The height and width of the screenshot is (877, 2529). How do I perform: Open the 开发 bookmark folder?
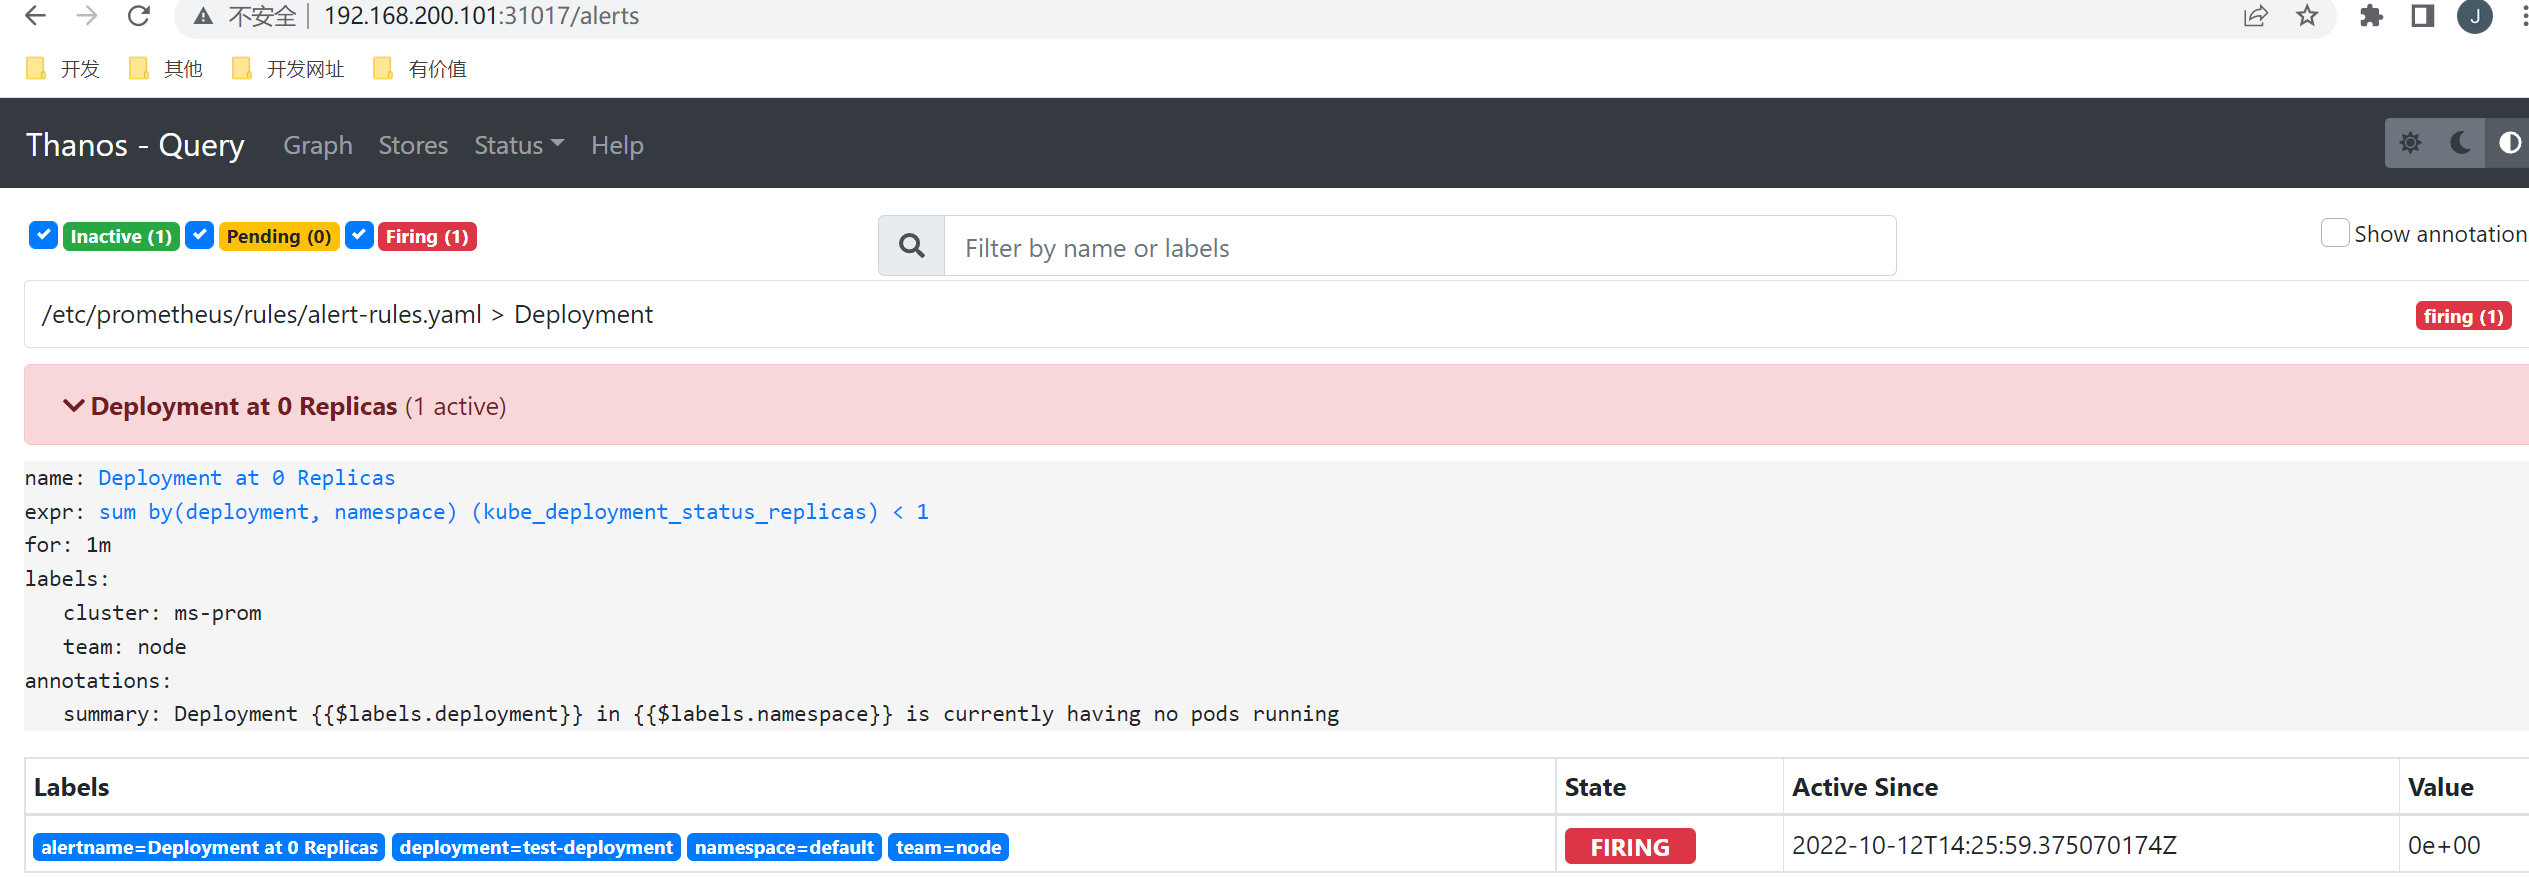[63, 69]
